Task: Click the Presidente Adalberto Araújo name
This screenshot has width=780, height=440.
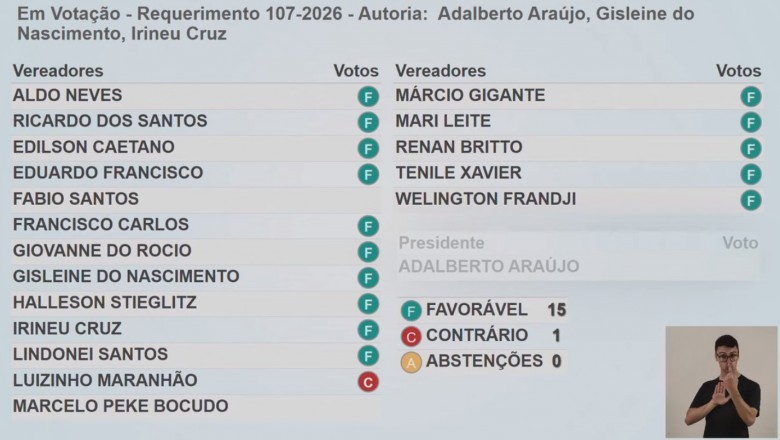Action: point(488,266)
